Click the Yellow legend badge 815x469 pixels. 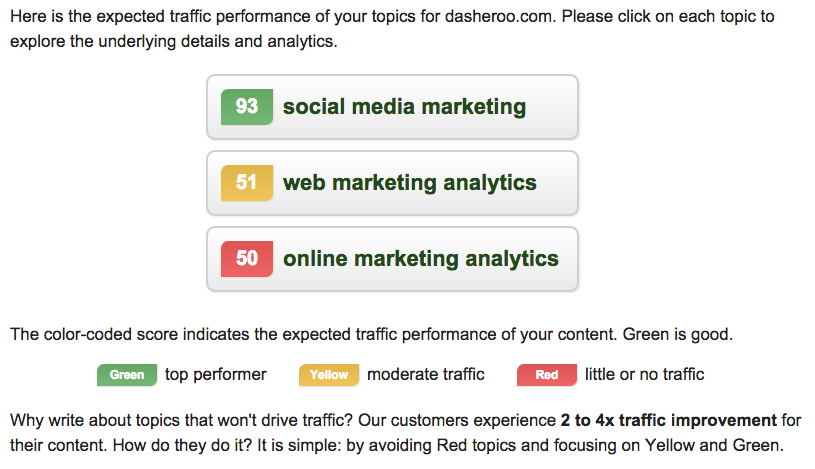[x=329, y=375]
